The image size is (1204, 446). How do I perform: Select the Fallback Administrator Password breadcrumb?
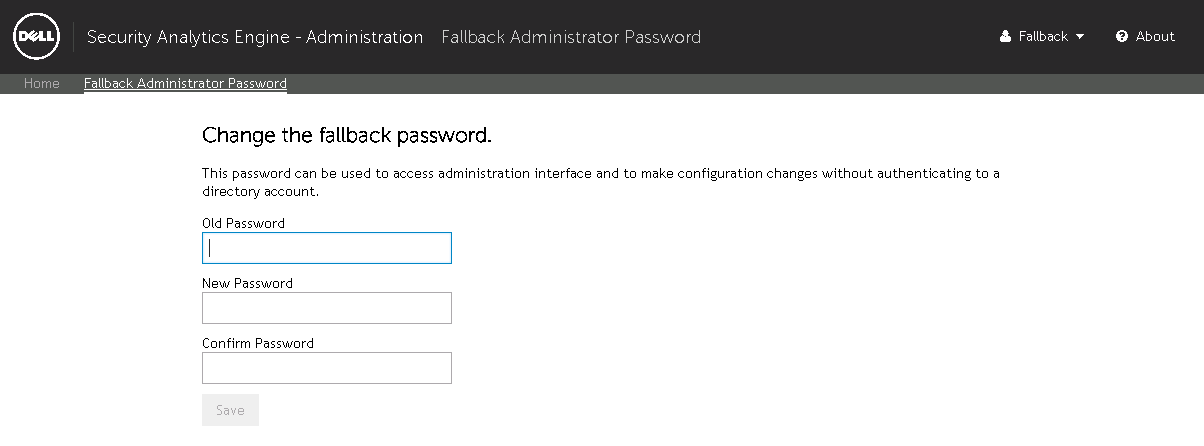coord(185,84)
